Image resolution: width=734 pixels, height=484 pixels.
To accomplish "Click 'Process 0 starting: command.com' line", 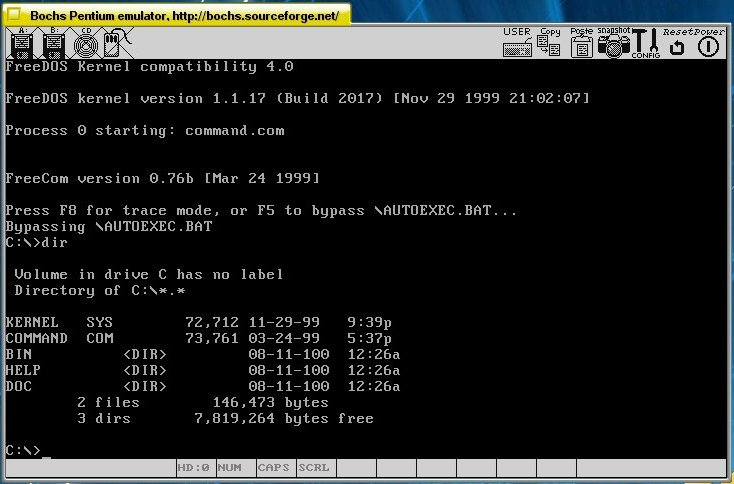I will coord(145,131).
